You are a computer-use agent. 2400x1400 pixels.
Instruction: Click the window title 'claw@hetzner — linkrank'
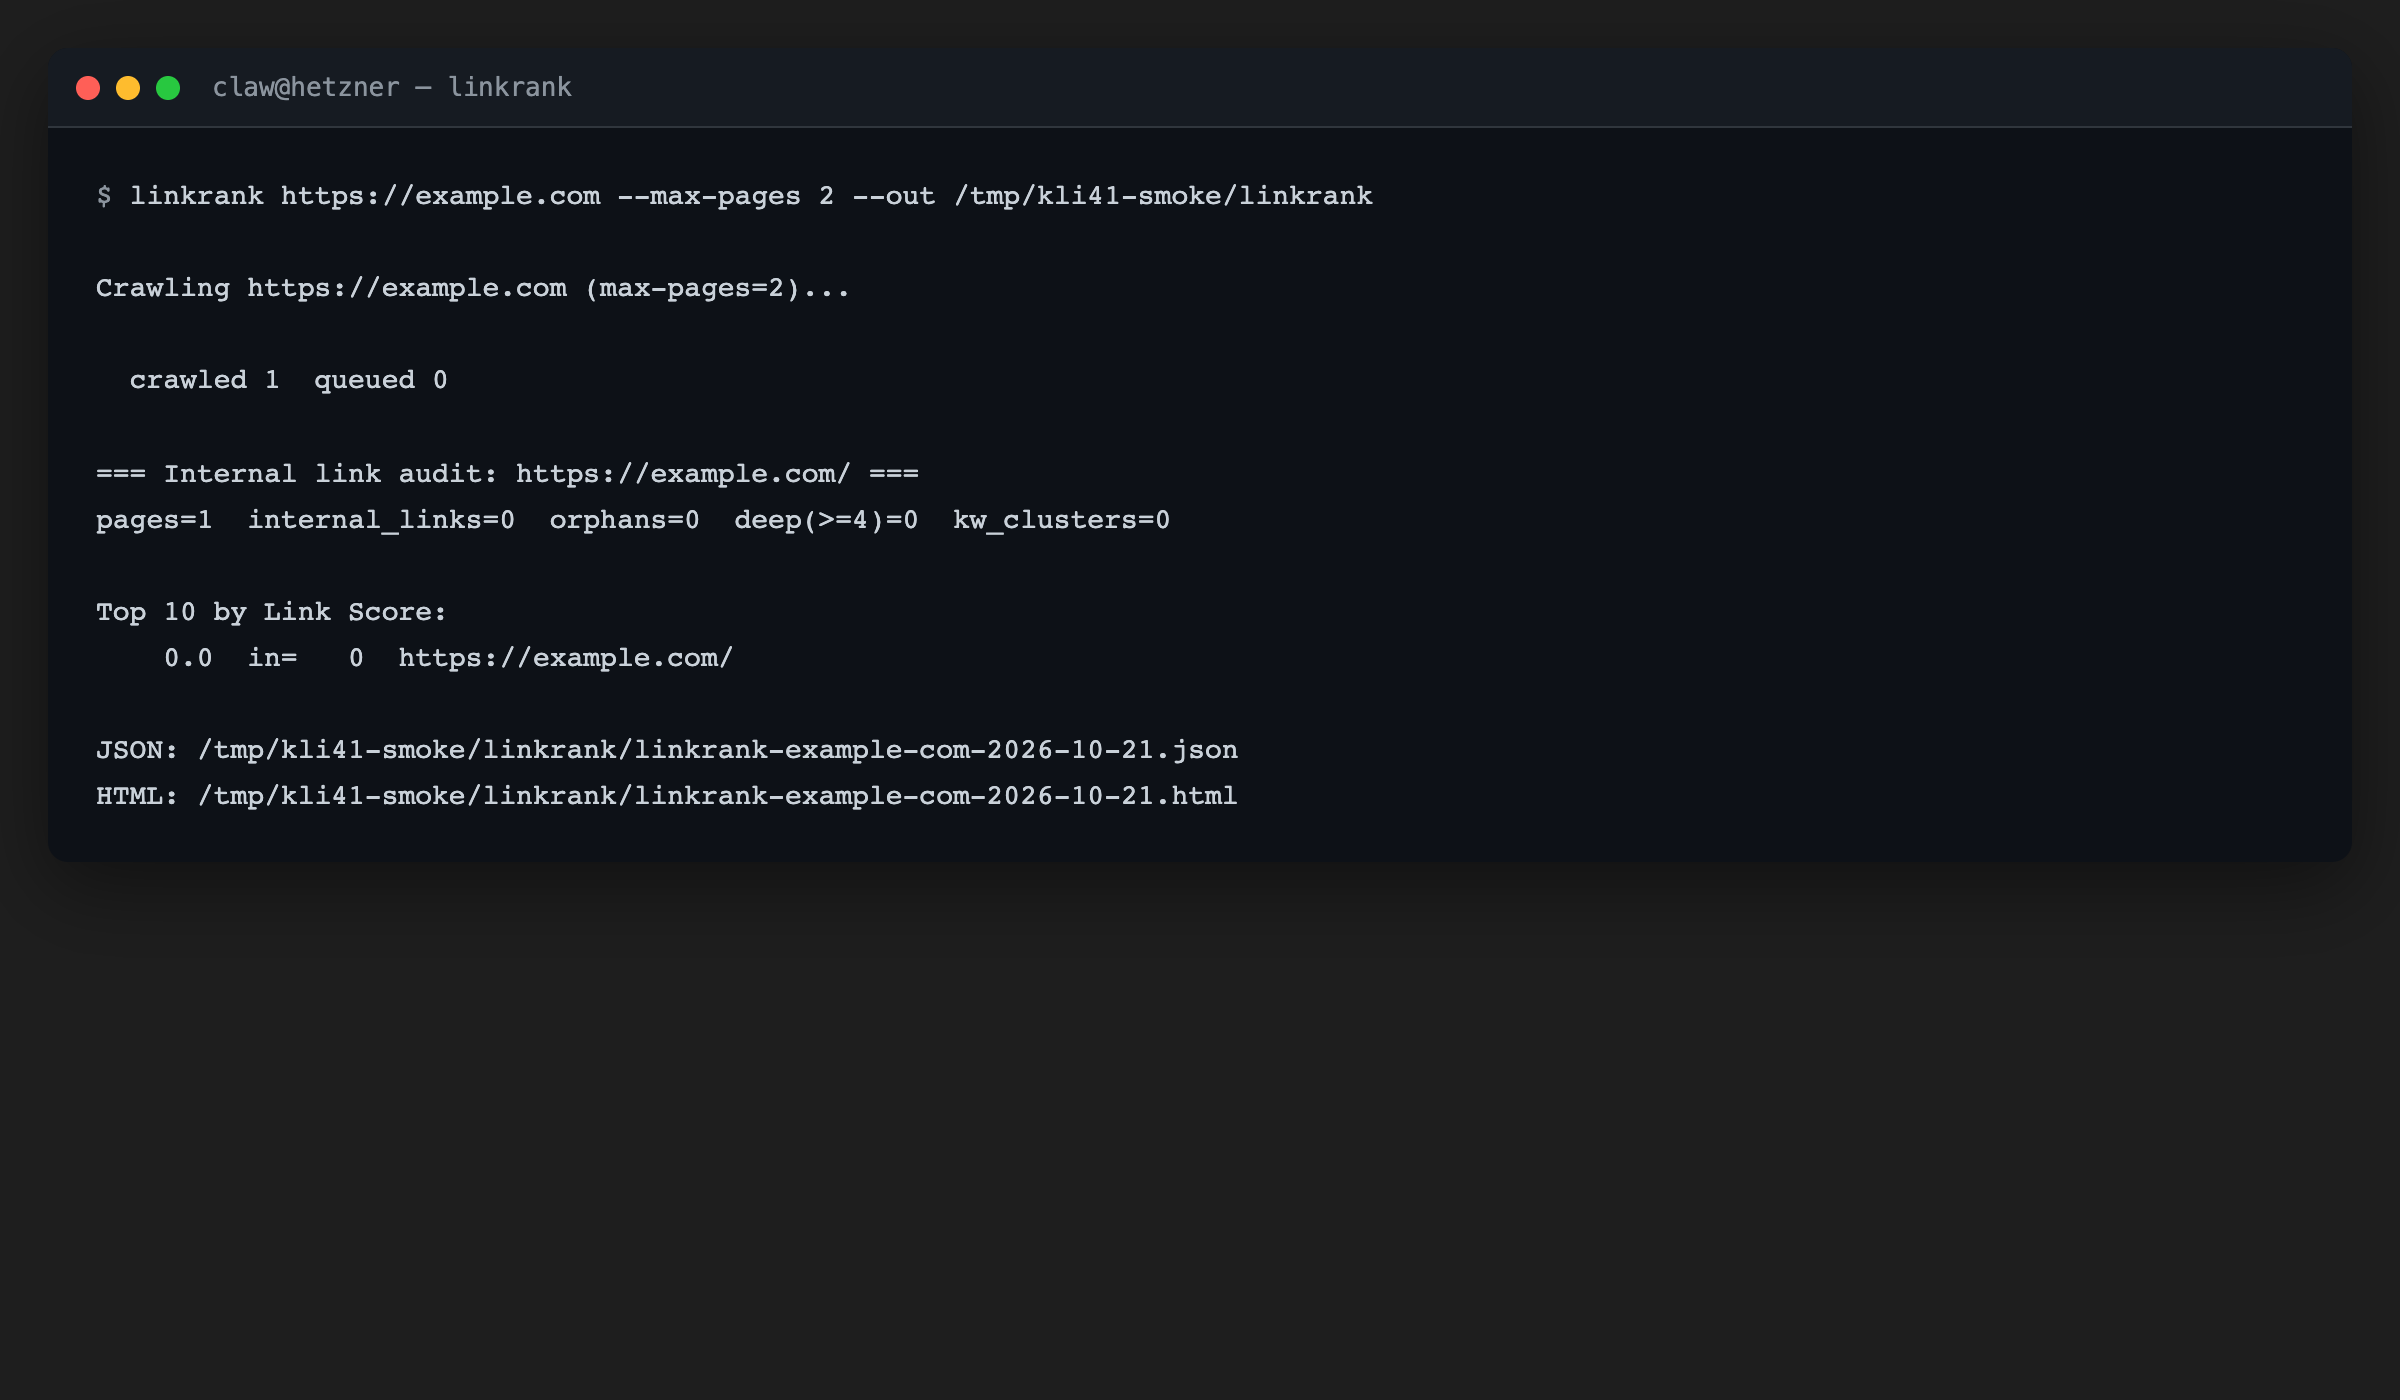(392, 88)
